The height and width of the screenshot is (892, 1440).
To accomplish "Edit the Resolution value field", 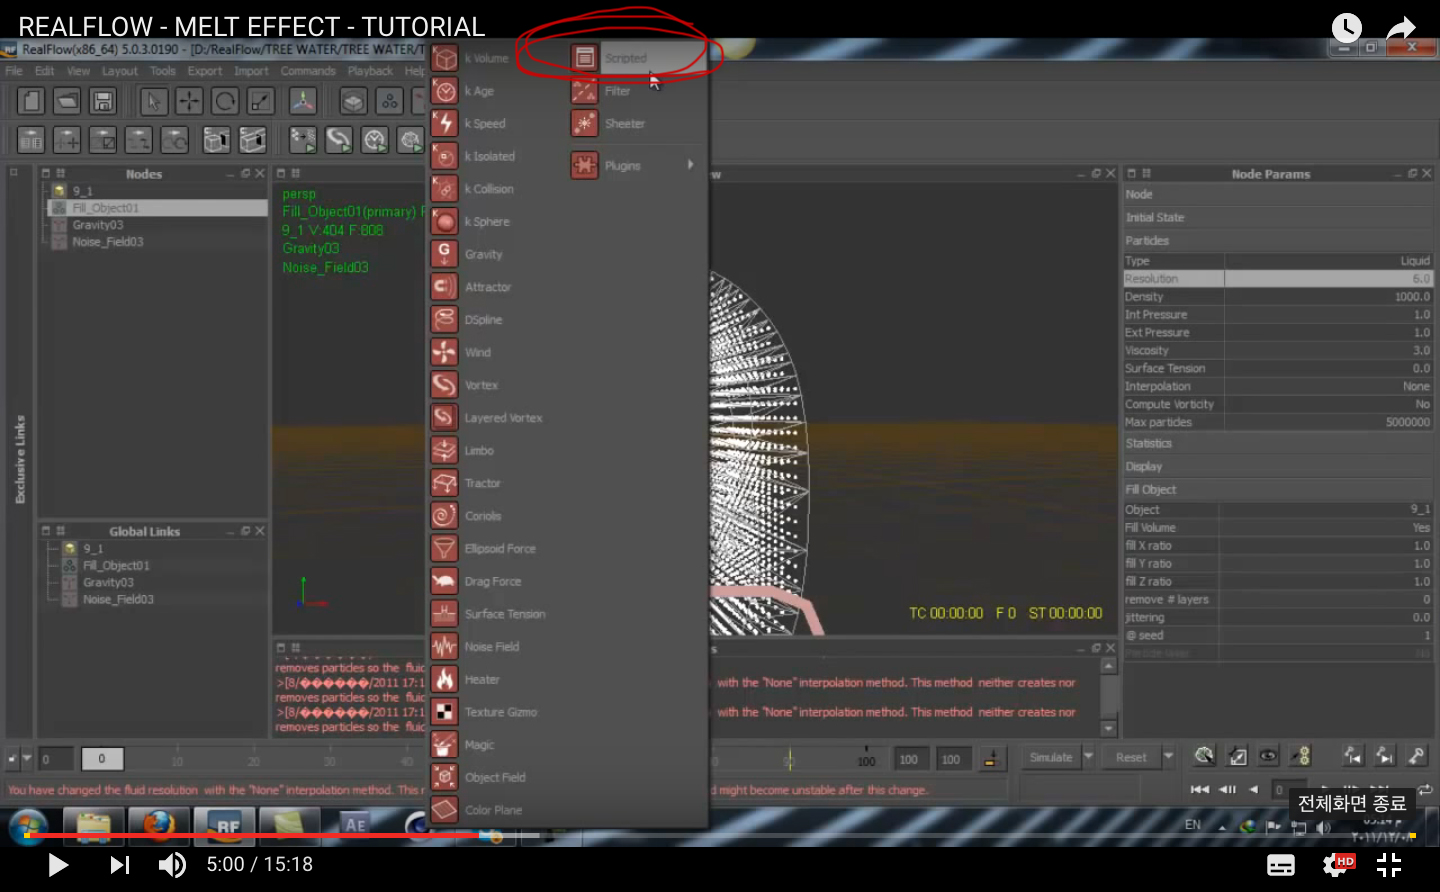I will (x=1328, y=279).
